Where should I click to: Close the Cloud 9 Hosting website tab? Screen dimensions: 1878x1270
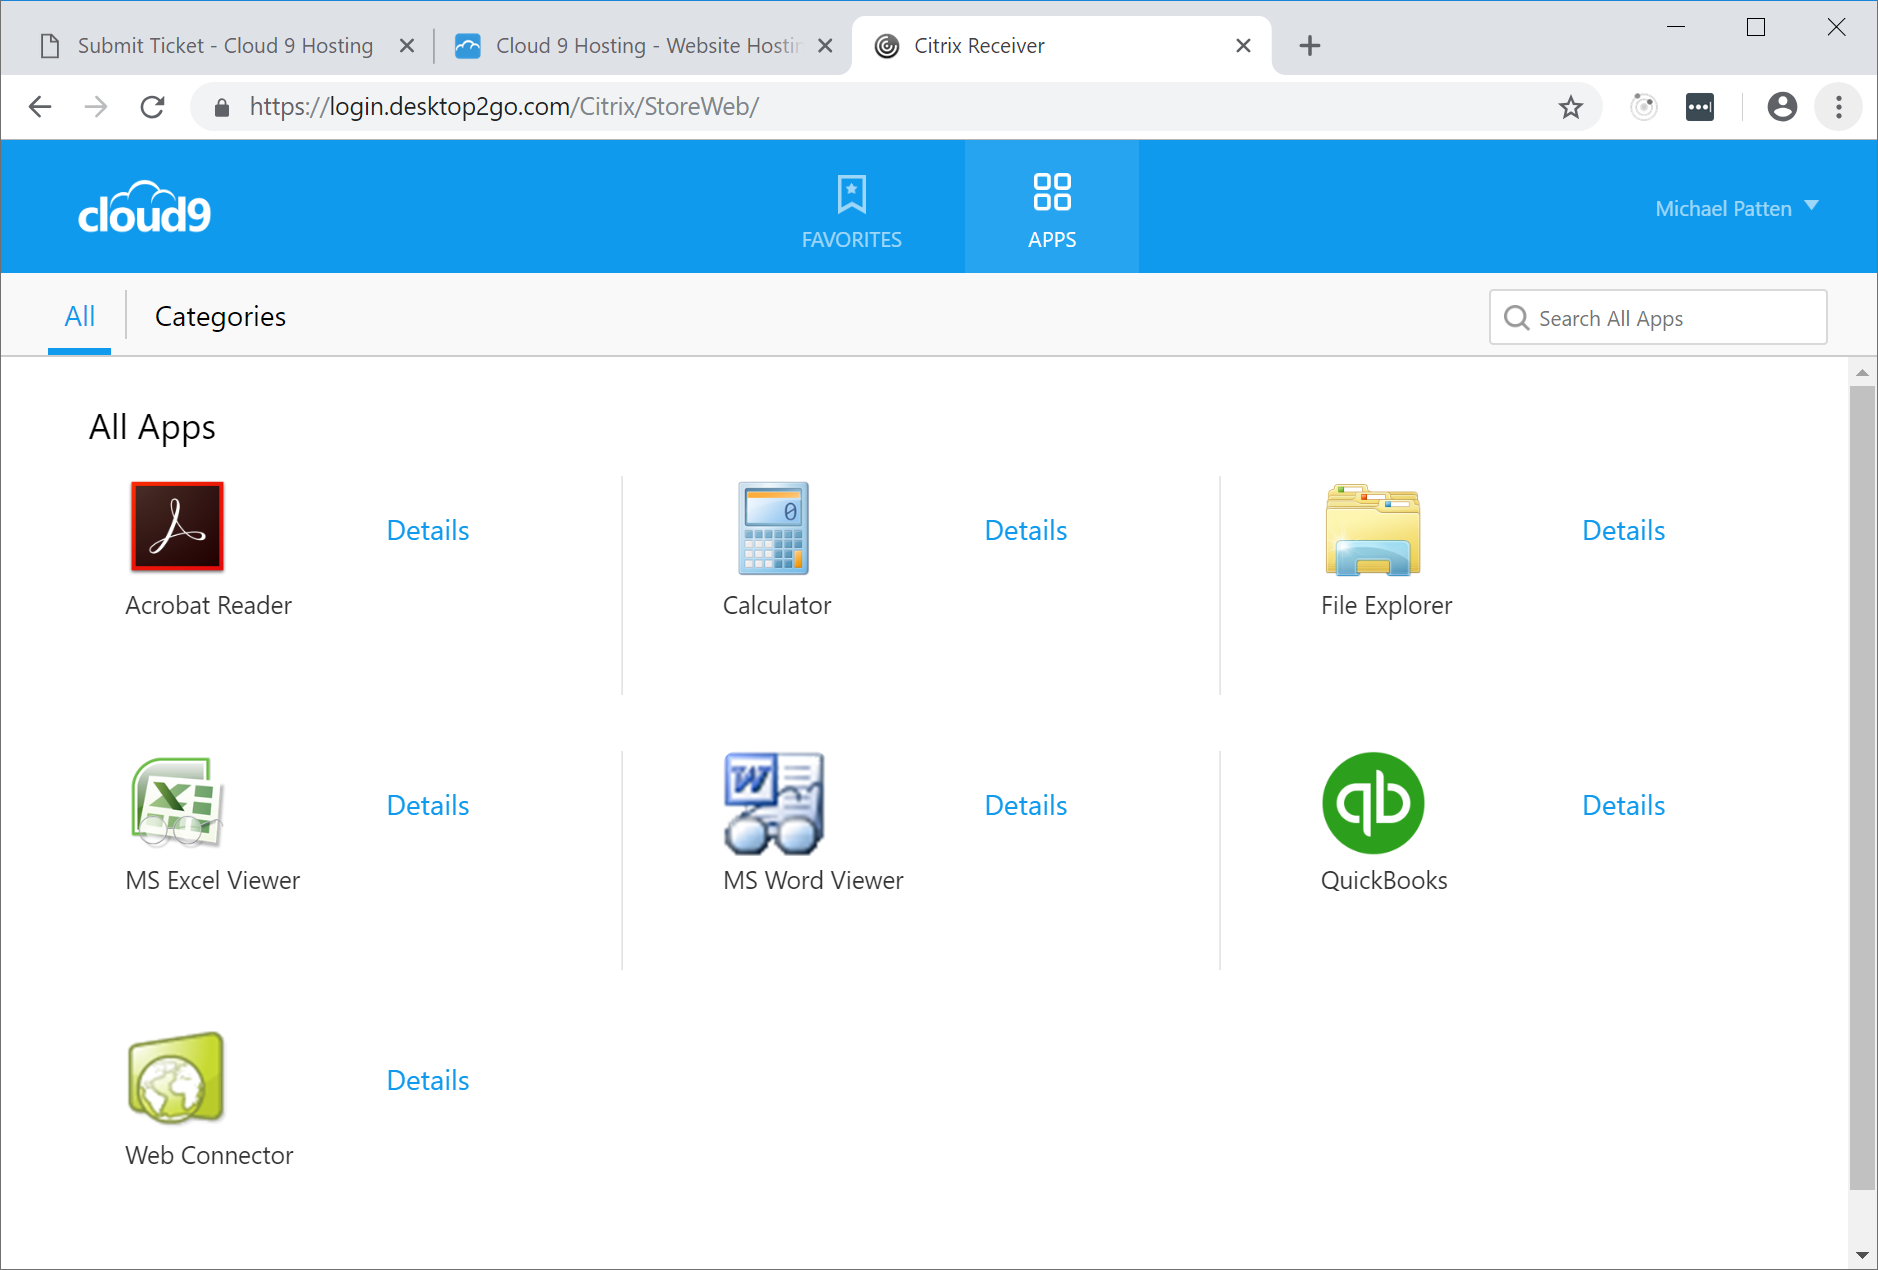tap(825, 45)
